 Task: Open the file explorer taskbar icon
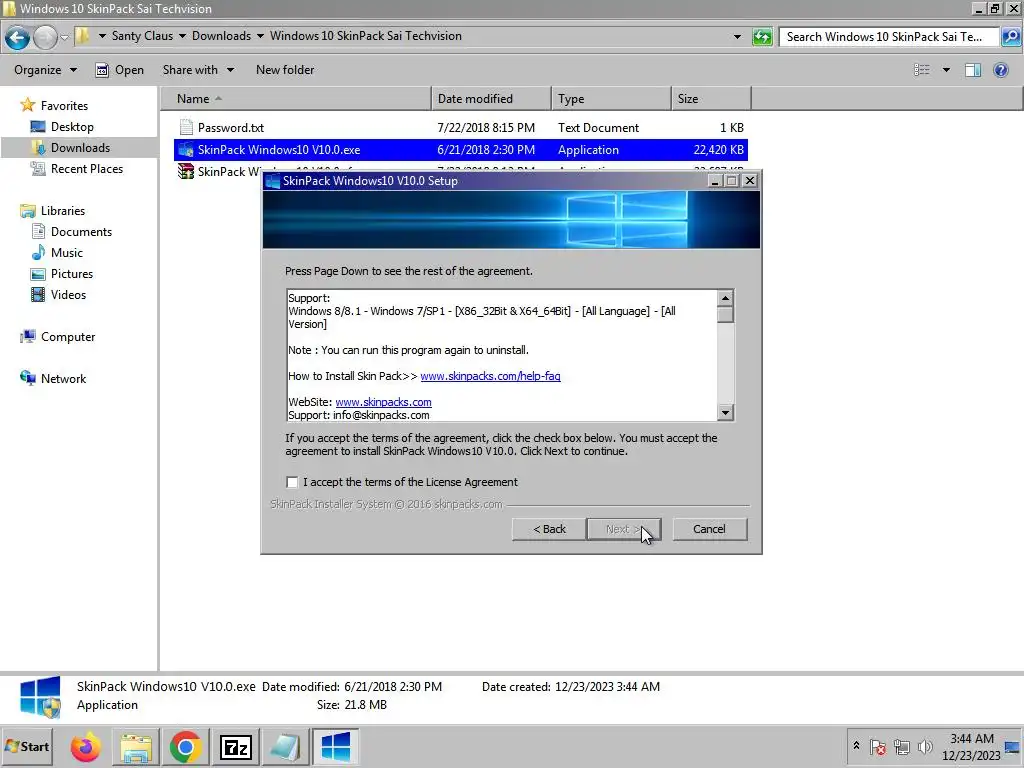pyautogui.click(x=136, y=747)
